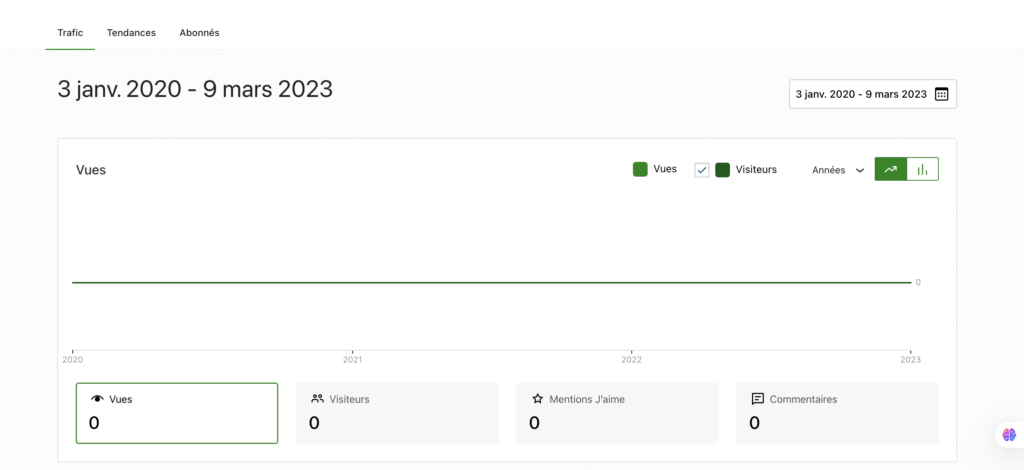The height and width of the screenshot is (470, 1024).
Task: Open the Années period dropdown
Action: tap(837, 170)
